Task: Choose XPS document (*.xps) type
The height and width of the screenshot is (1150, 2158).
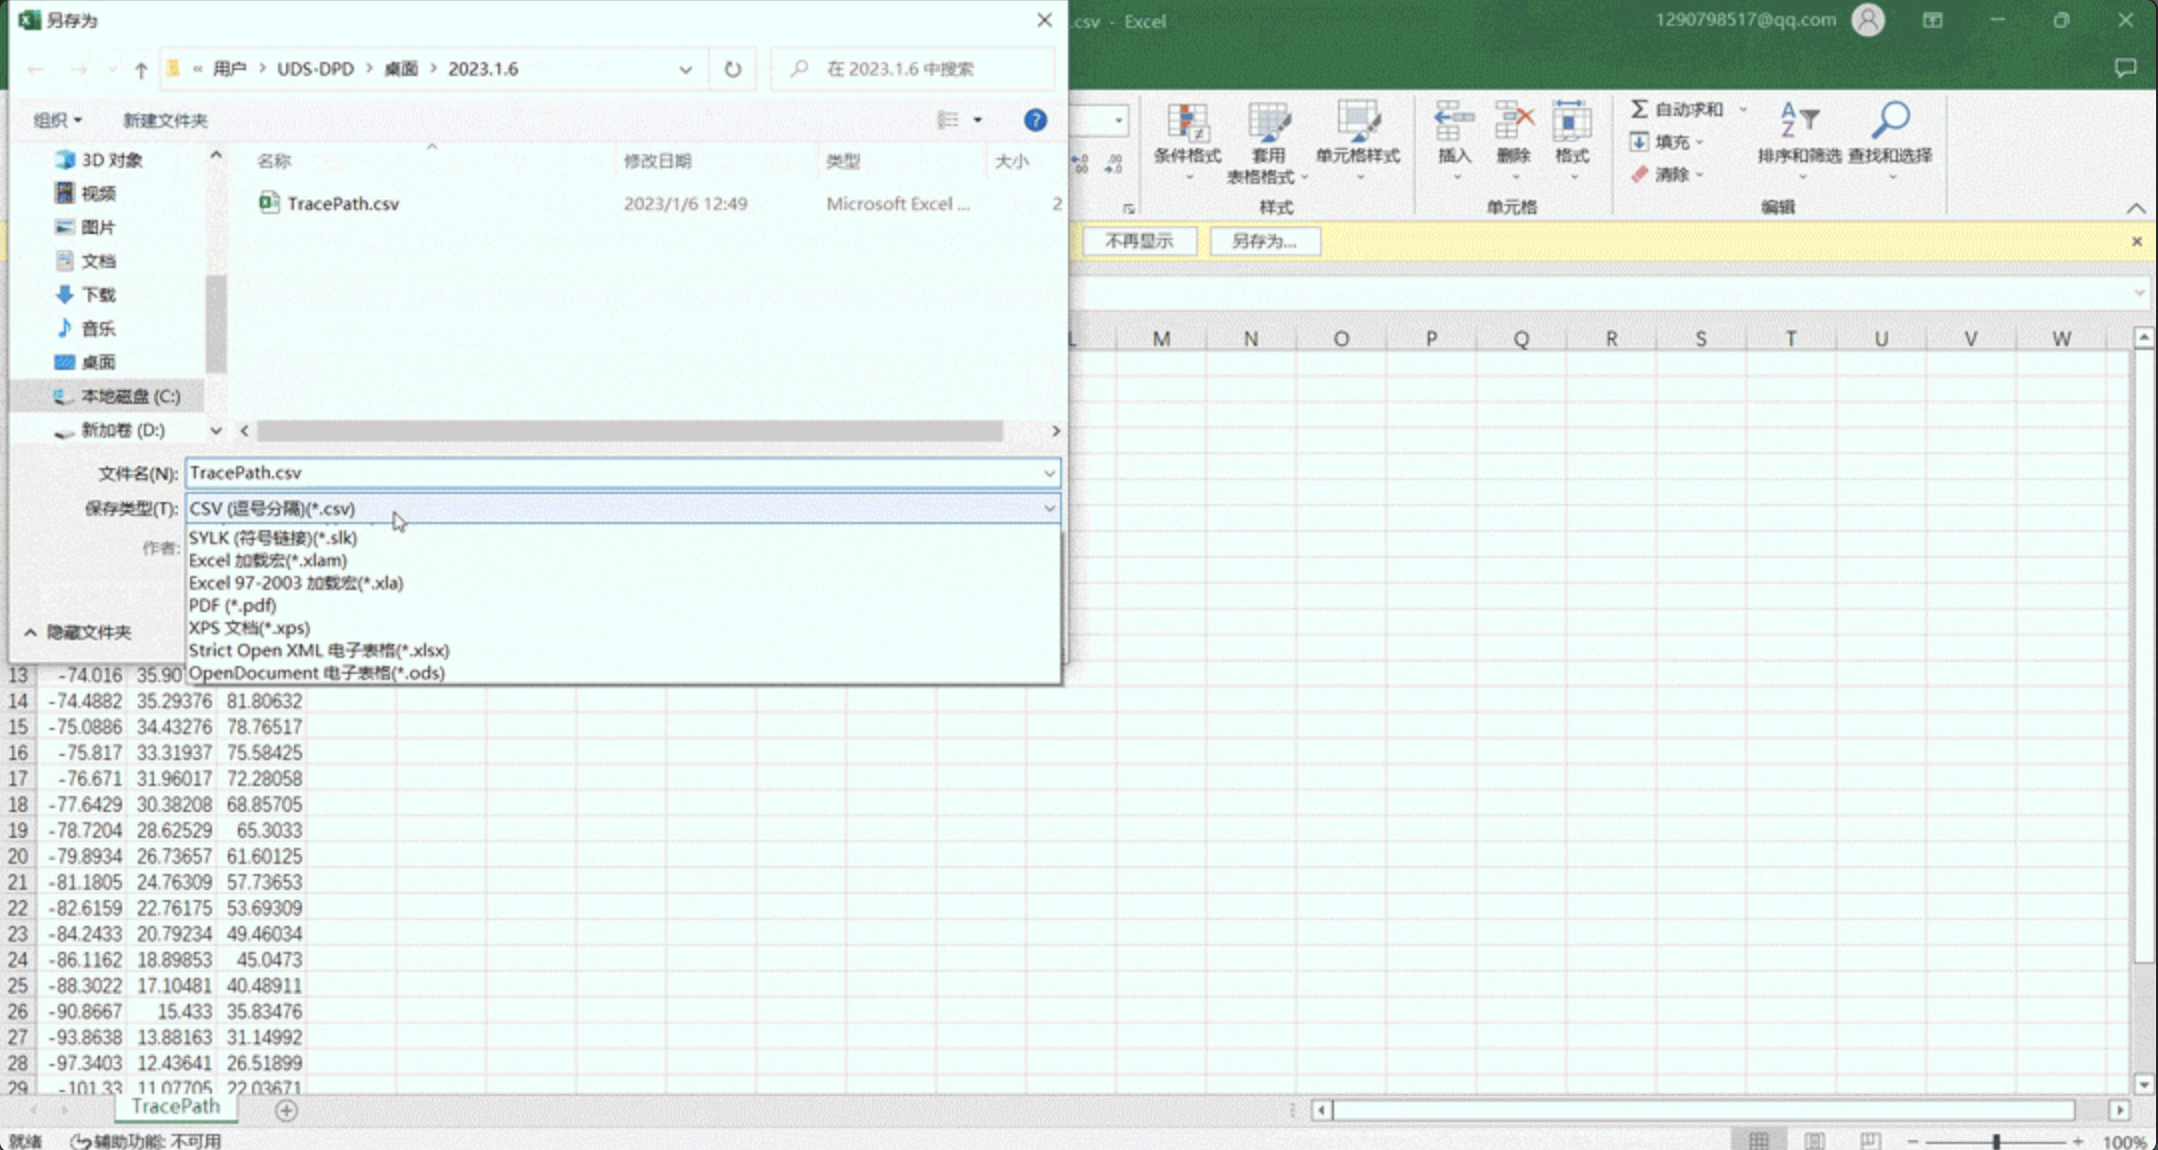Action: click(x=623, y=628)
